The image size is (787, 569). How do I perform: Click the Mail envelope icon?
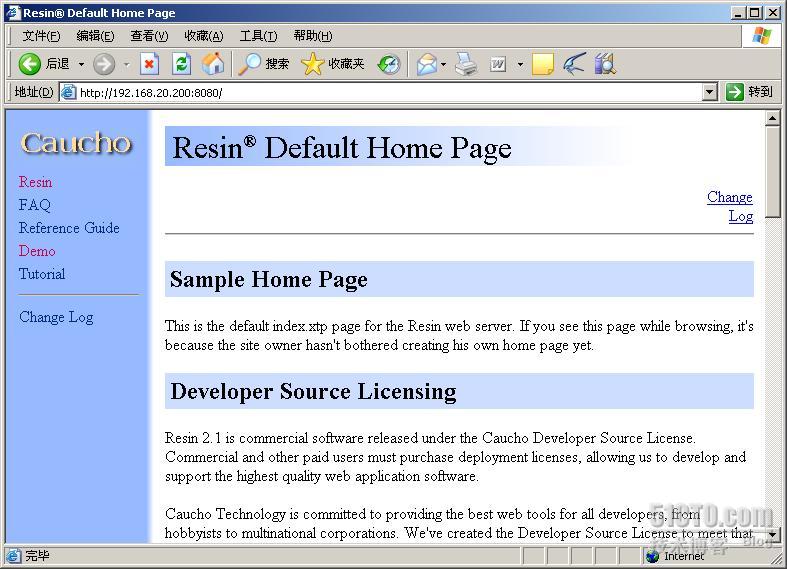427,64
